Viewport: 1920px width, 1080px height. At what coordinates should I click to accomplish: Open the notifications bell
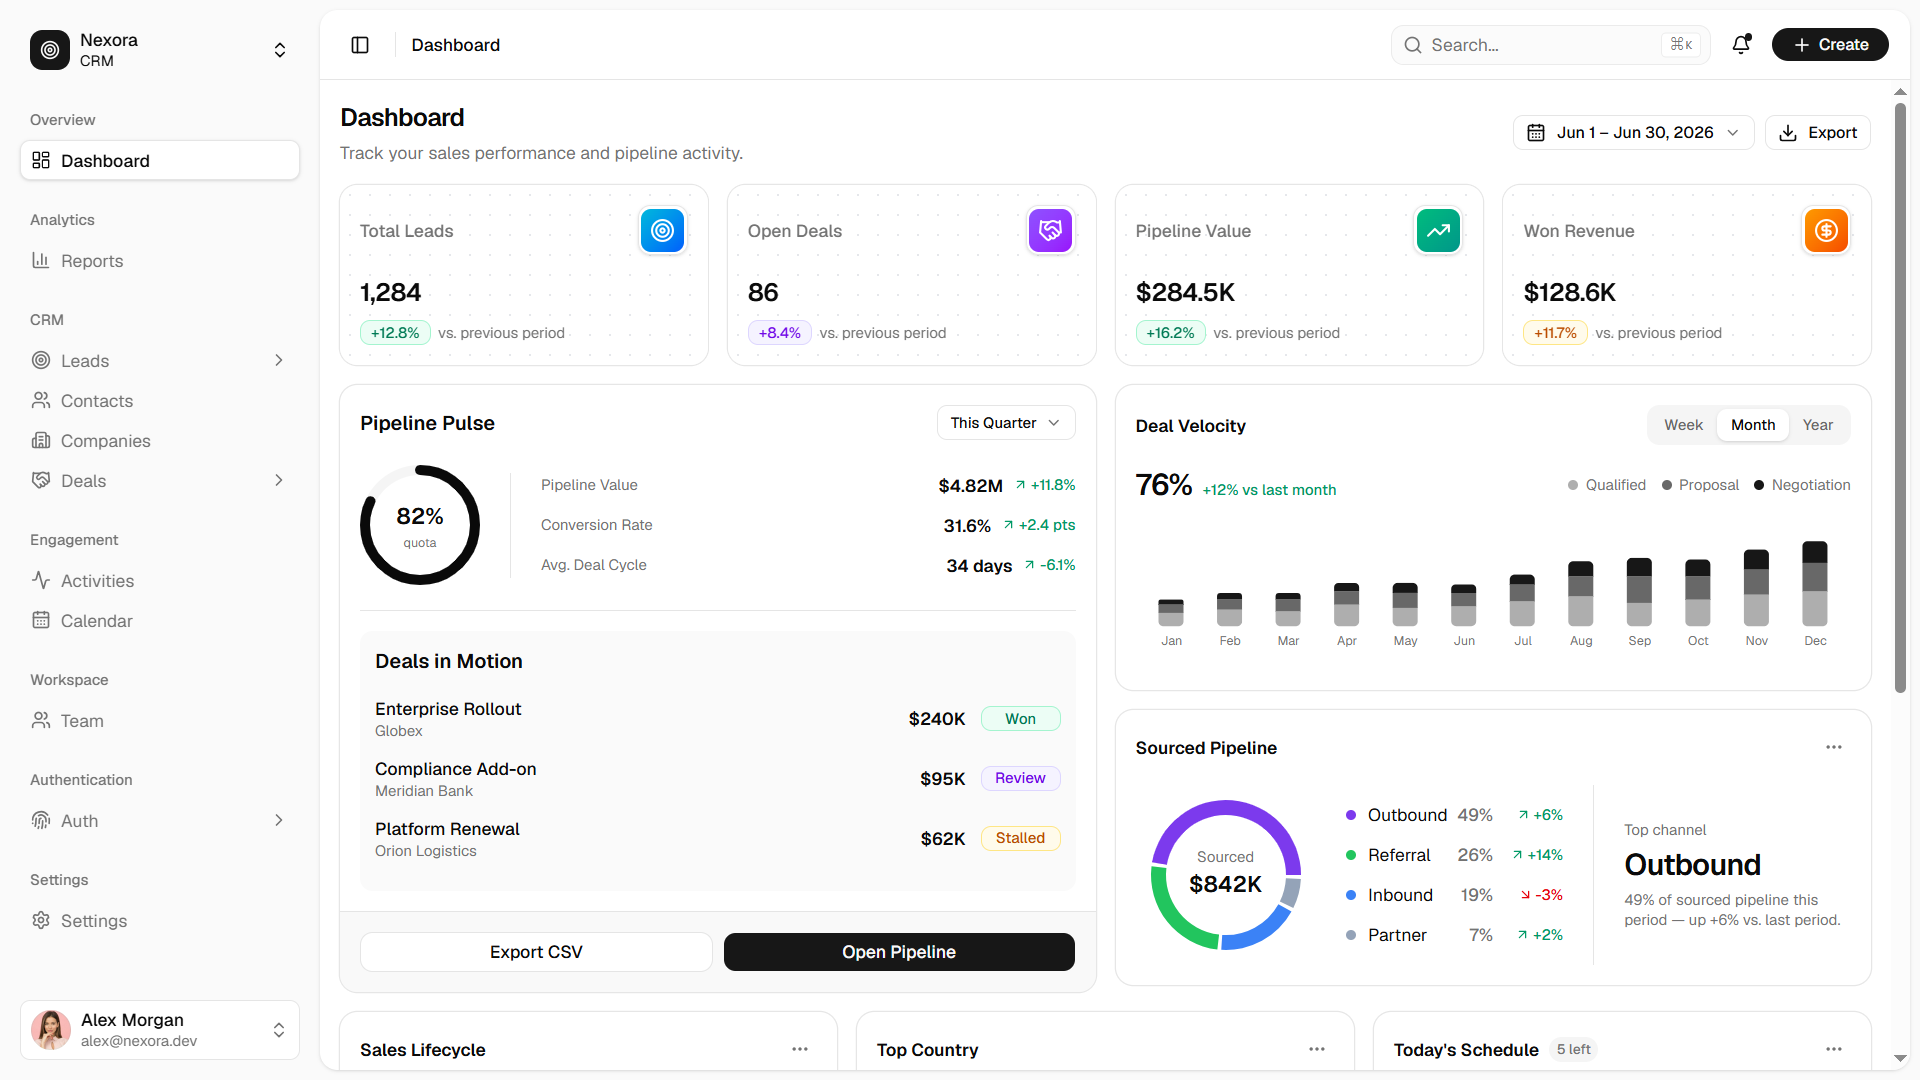1741,45
